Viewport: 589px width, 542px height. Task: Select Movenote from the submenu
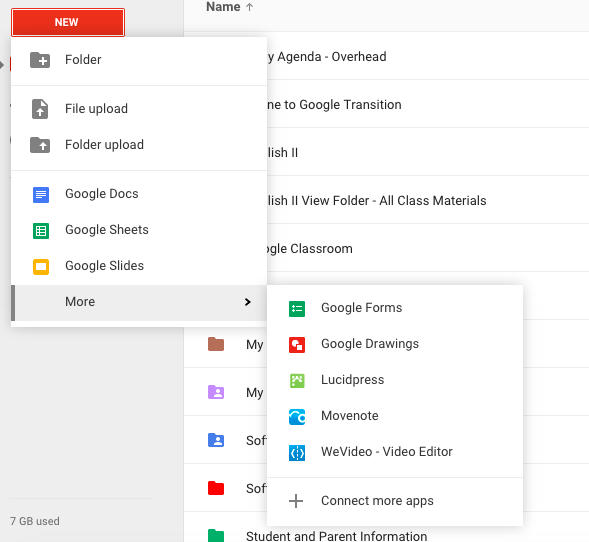(x=395, y=416)
